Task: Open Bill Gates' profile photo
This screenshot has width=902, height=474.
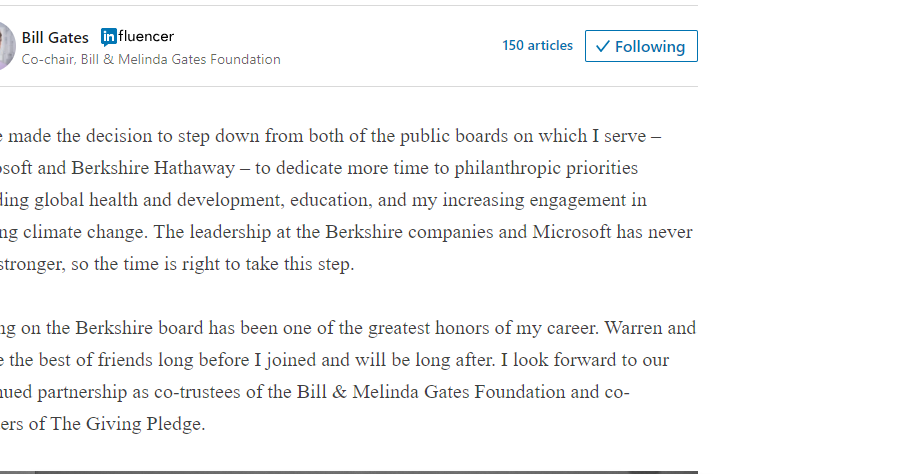Action: tap(7, 46)
